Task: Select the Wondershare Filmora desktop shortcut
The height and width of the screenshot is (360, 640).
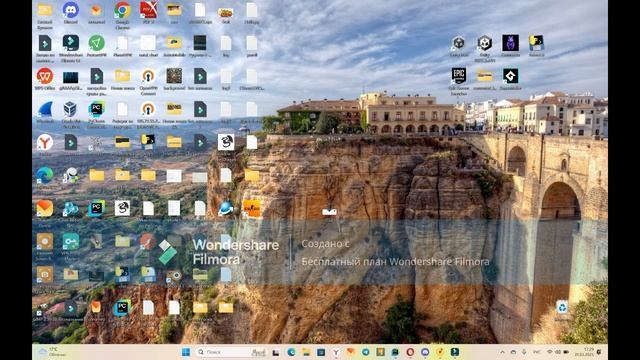Action: pyautogui.click(x=71, y=43)
